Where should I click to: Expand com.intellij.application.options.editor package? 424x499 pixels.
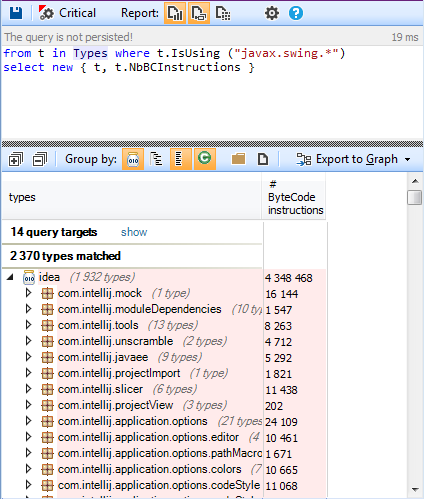(28, 437)
